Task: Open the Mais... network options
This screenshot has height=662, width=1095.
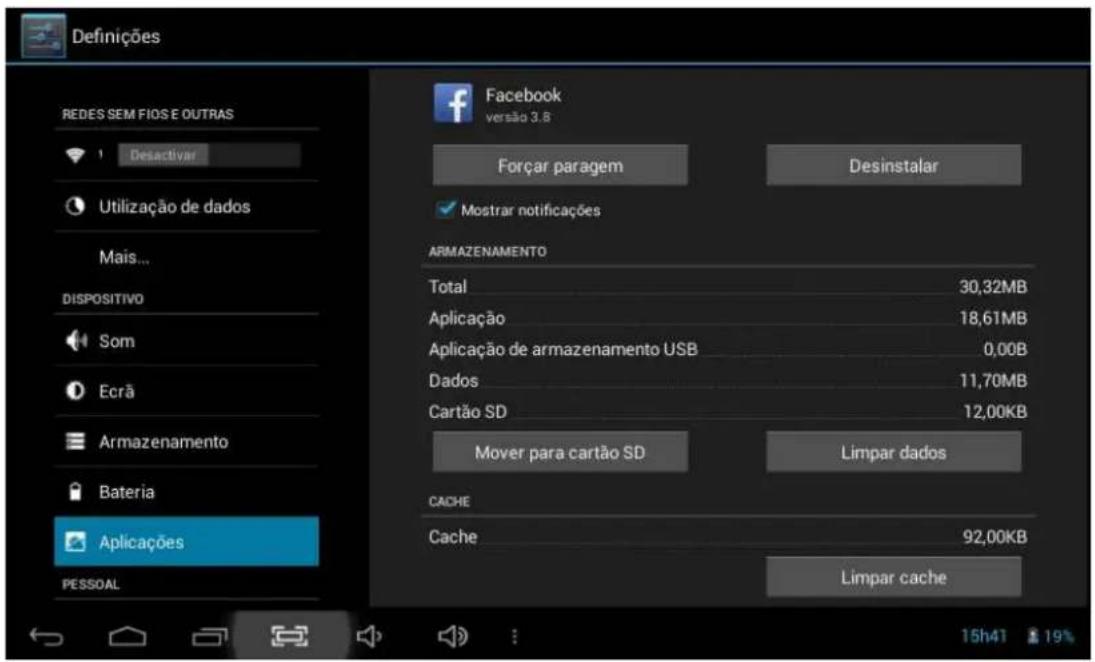Action: click(186, 257)
